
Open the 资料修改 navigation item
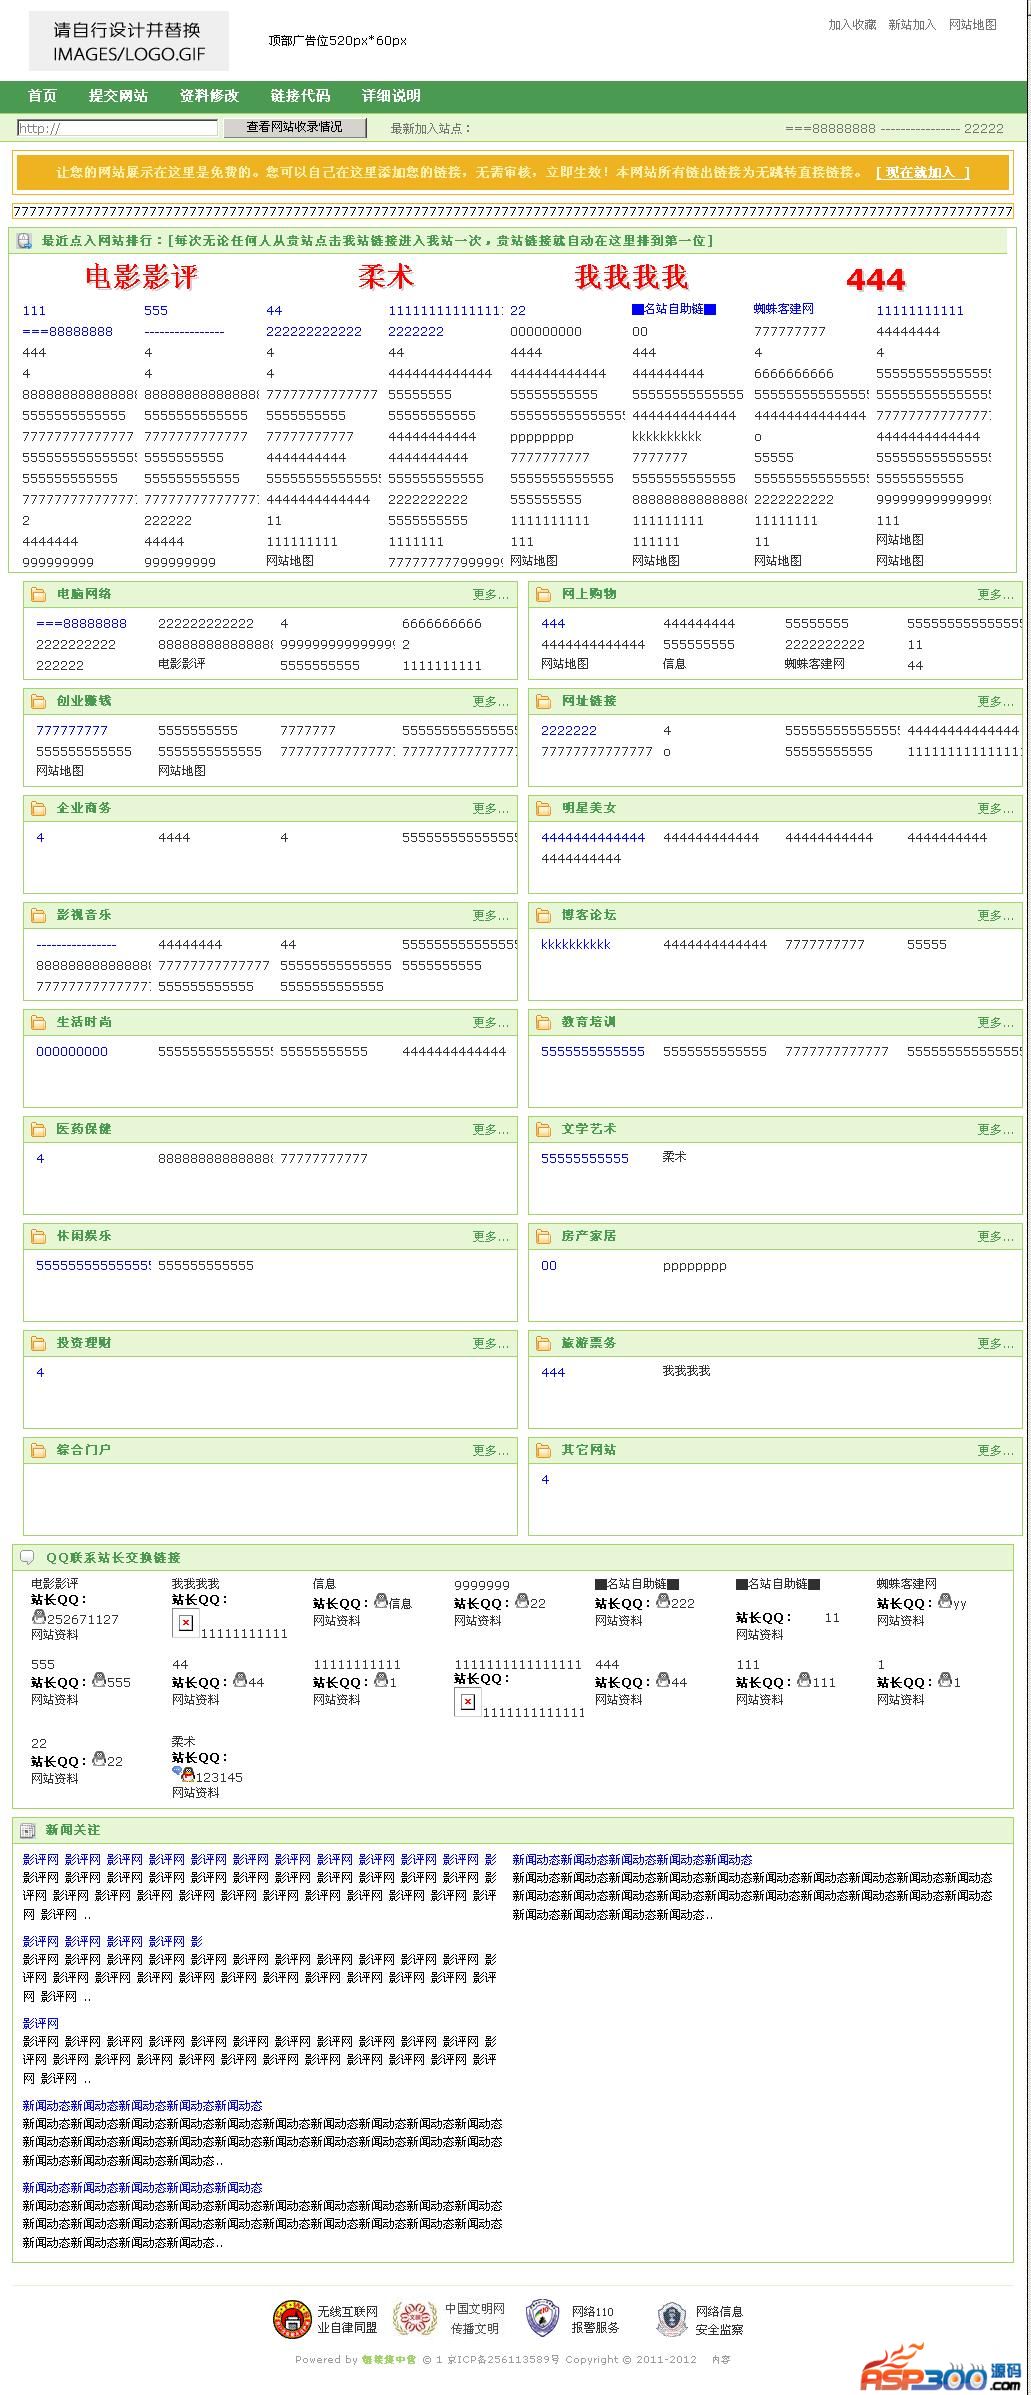tap(209, 96)
